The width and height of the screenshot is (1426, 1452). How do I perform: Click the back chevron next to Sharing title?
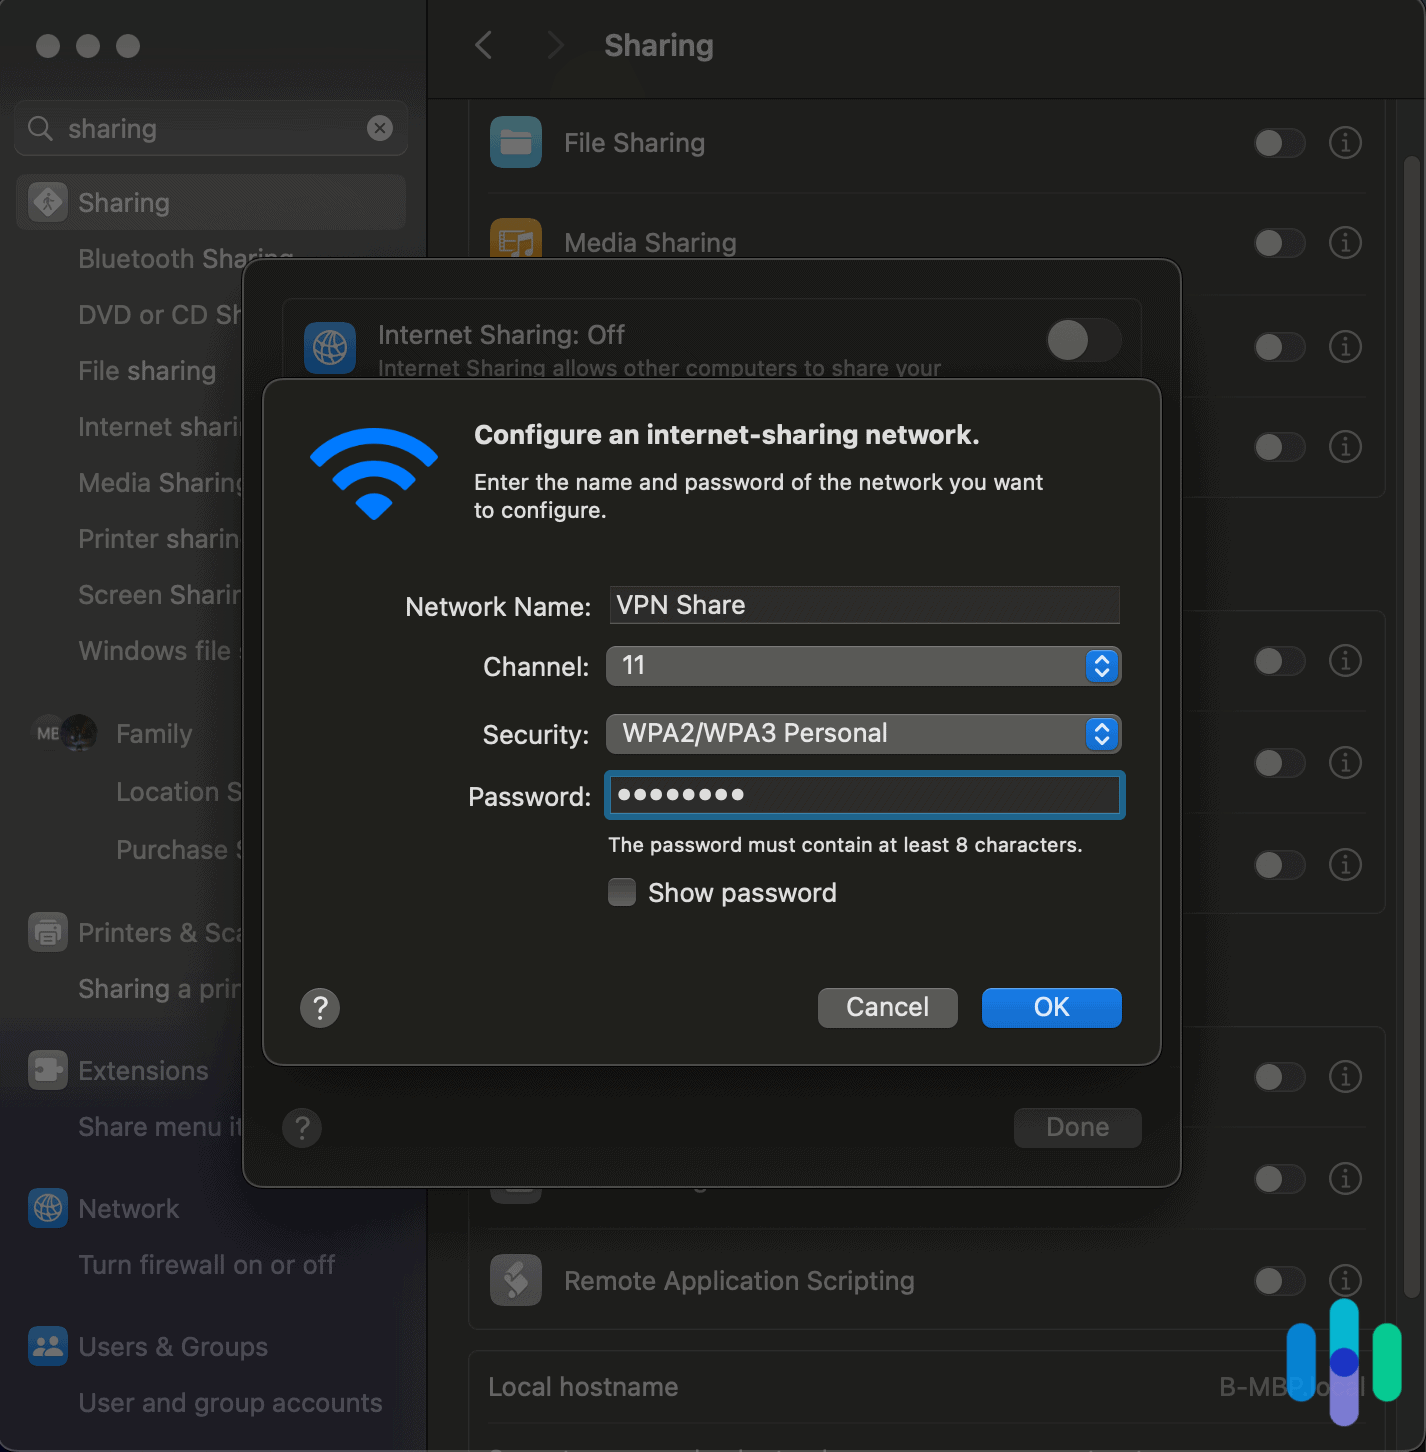[x=483, y=45]
